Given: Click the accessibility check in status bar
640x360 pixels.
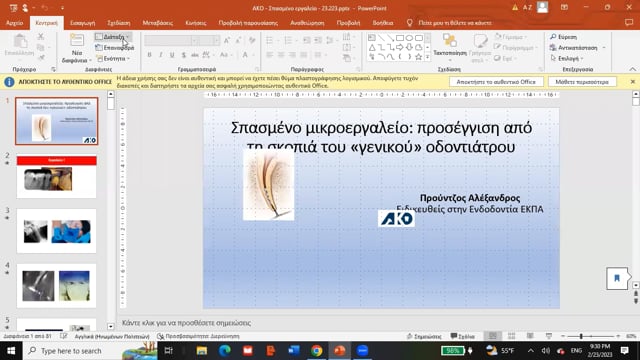Looking at the screenshot, I should pyautogui.click(x=198, y=336).
